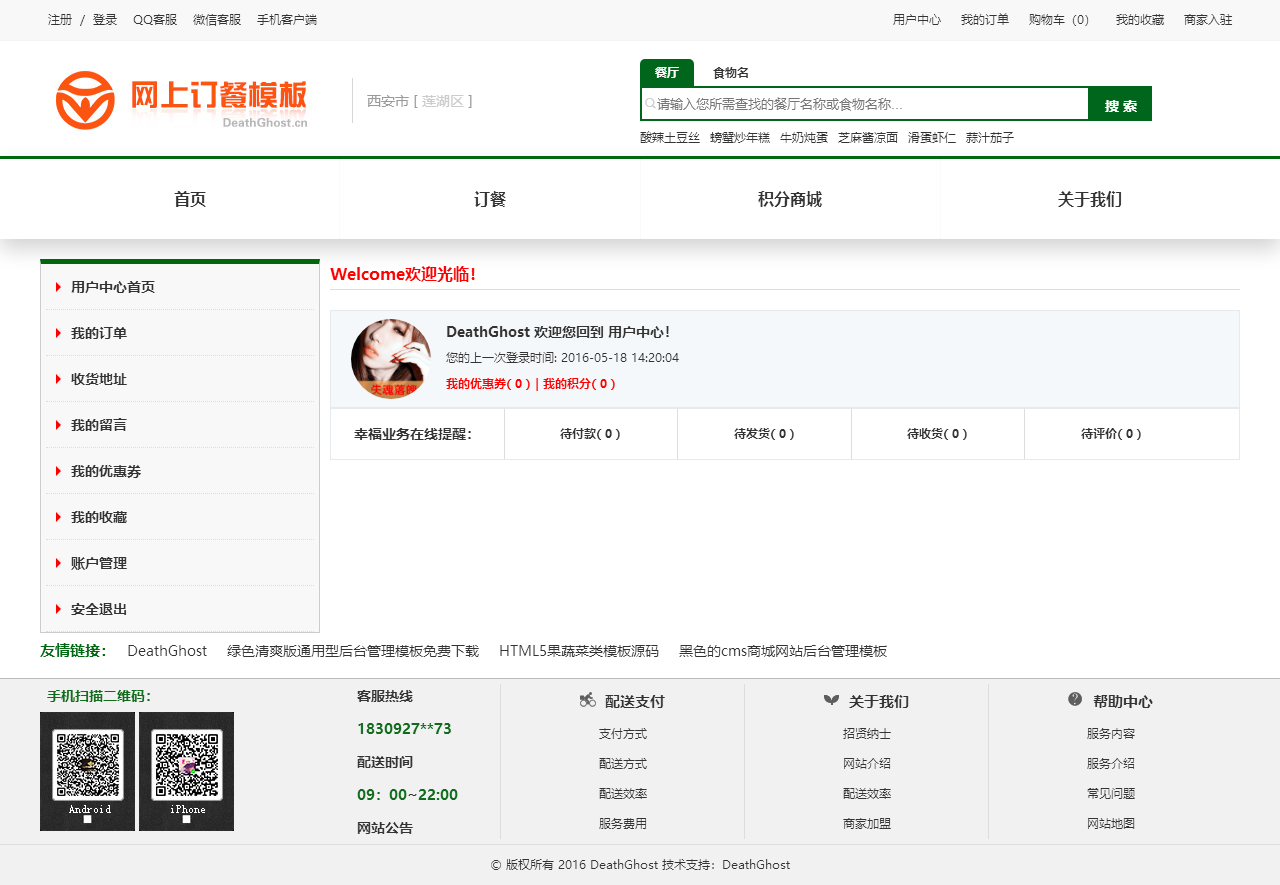The height and width of the screenshot is (885, 1280).
Task: Click the 购物车 link in top bar
Action: click(1058, 20)
